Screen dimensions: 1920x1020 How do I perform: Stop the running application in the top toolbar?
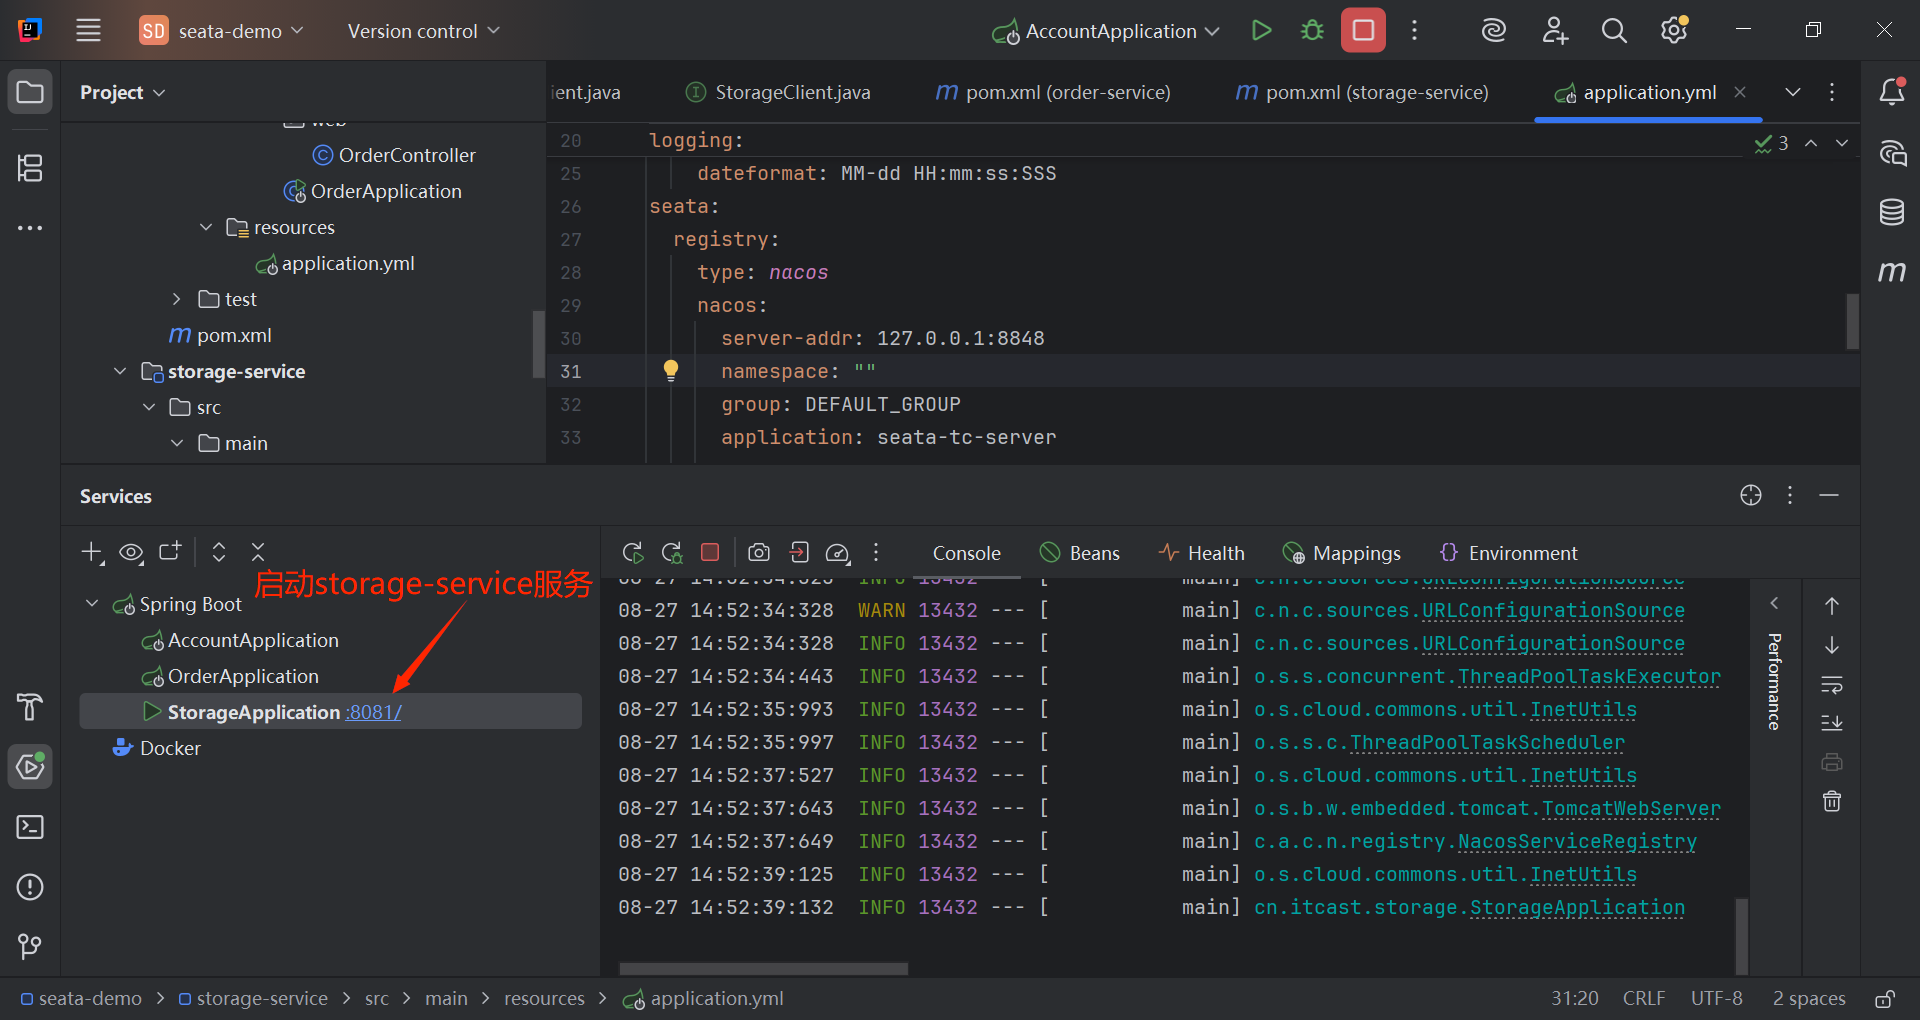[1363, 31]
